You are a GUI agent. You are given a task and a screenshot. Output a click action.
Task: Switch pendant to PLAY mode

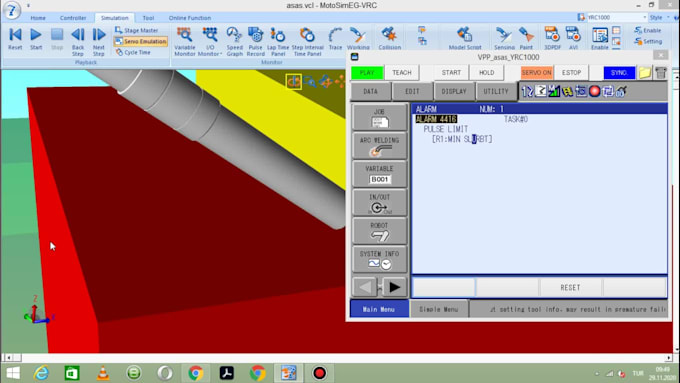point(367,72)
